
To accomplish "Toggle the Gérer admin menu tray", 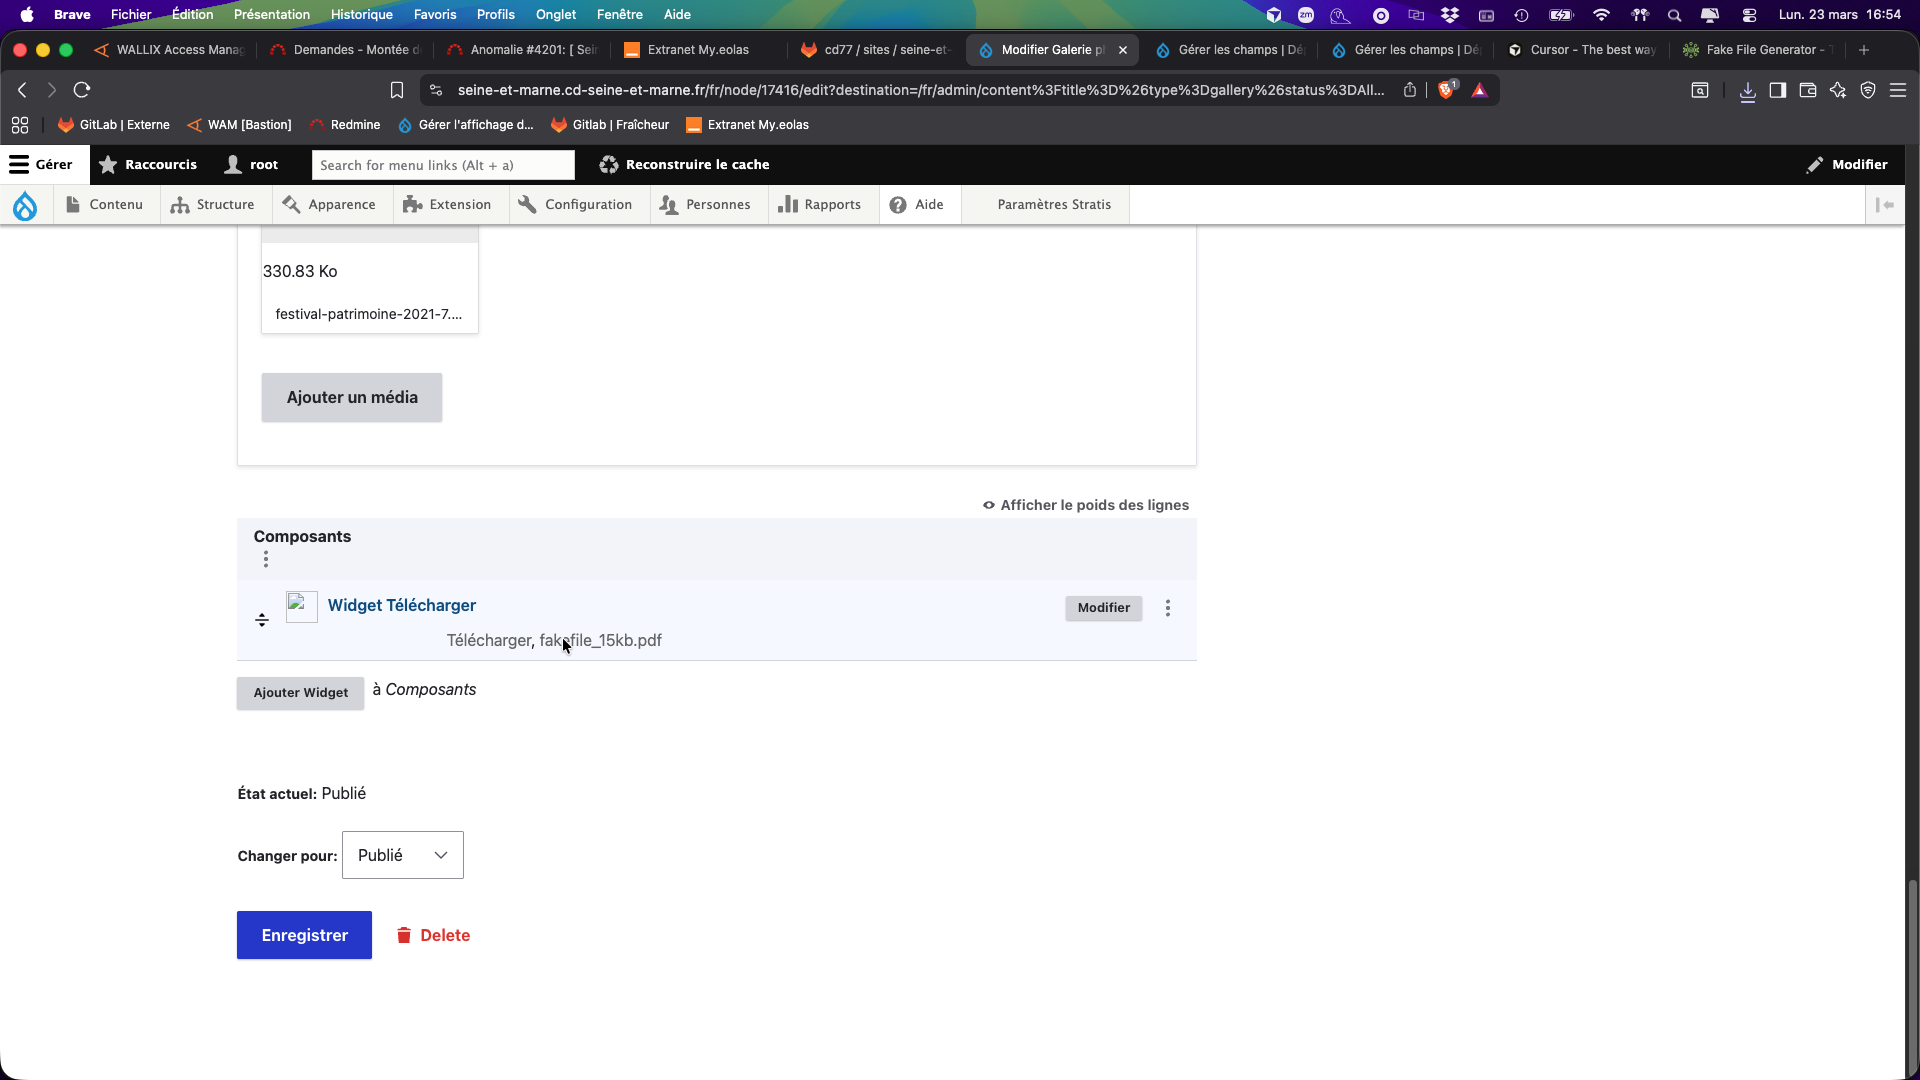I will 42,165.
